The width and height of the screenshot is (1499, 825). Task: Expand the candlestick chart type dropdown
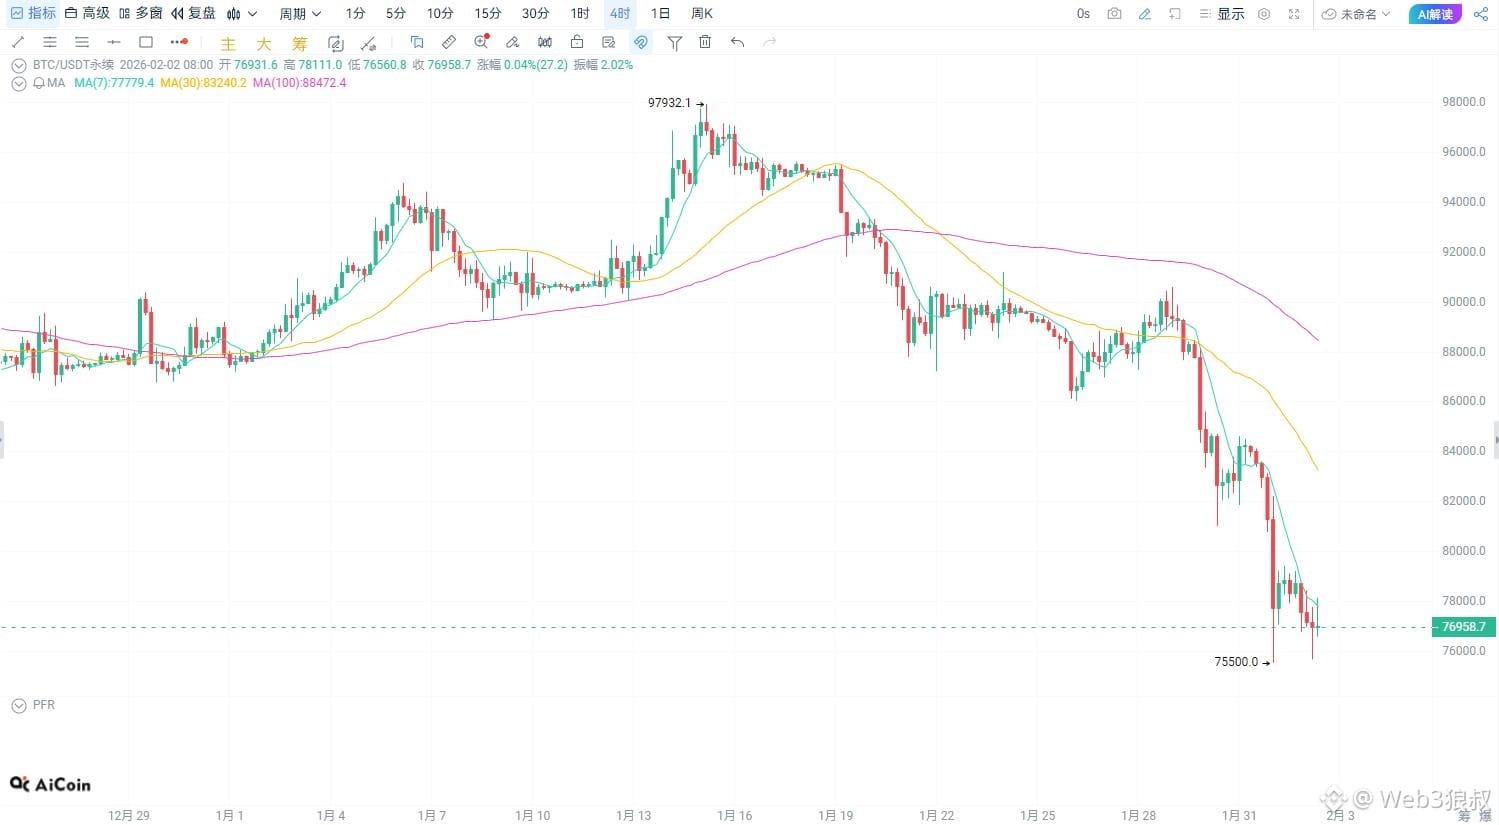pos(241,14)
